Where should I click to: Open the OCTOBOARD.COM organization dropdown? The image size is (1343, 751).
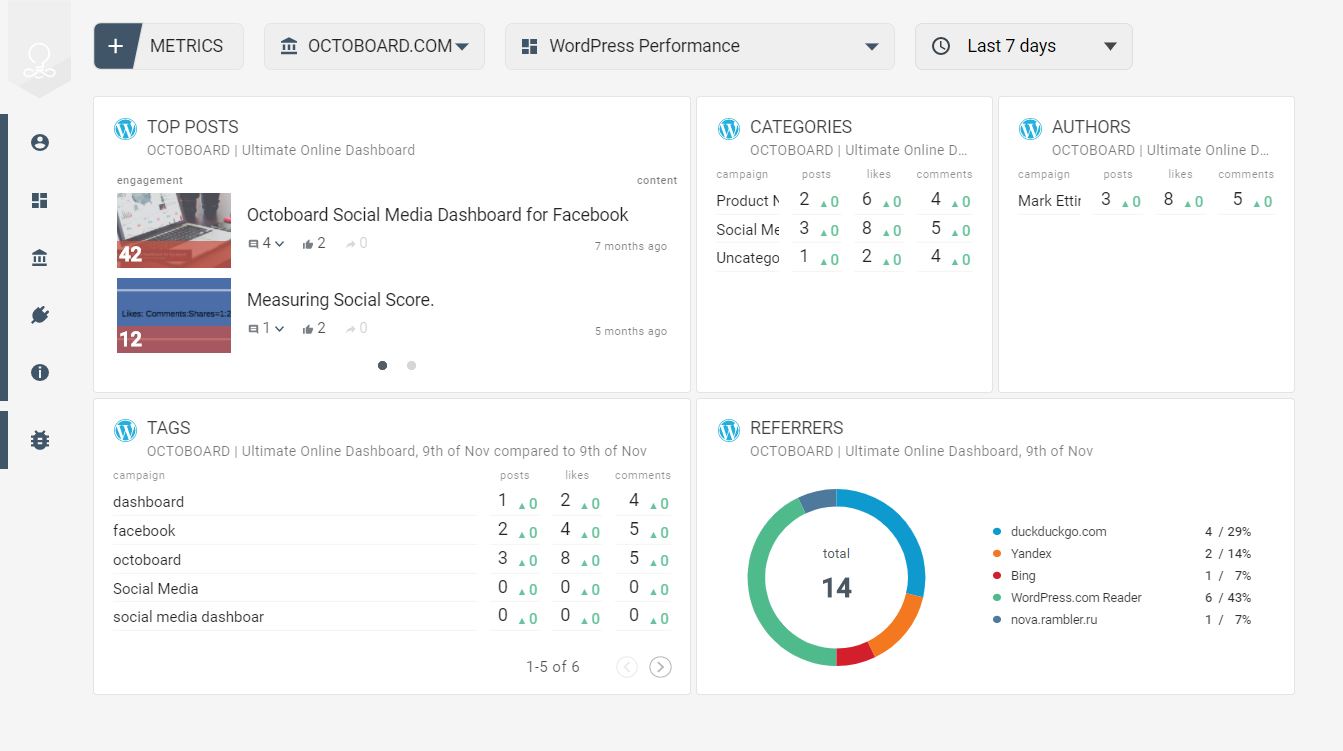point(374,47)
